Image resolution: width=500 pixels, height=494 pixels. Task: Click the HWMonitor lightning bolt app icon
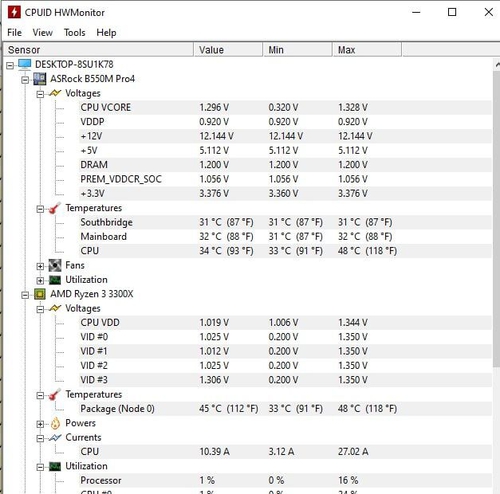click(14, 12)
